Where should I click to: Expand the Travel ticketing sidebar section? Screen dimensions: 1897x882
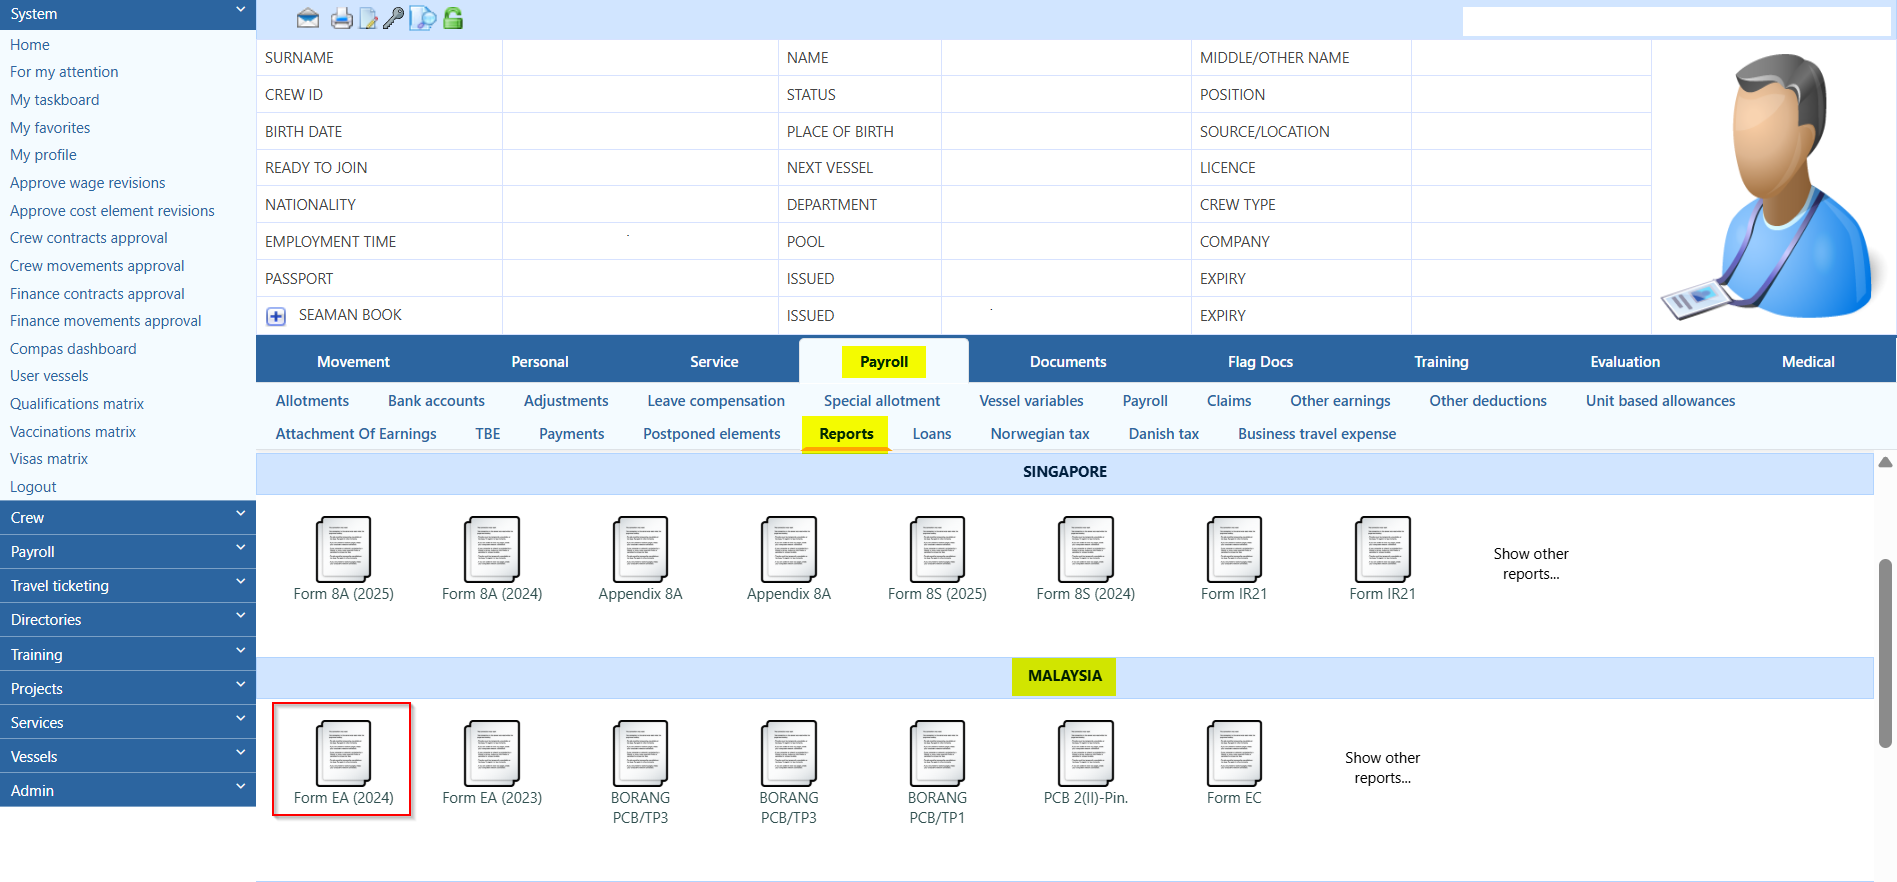coord(128,586)
